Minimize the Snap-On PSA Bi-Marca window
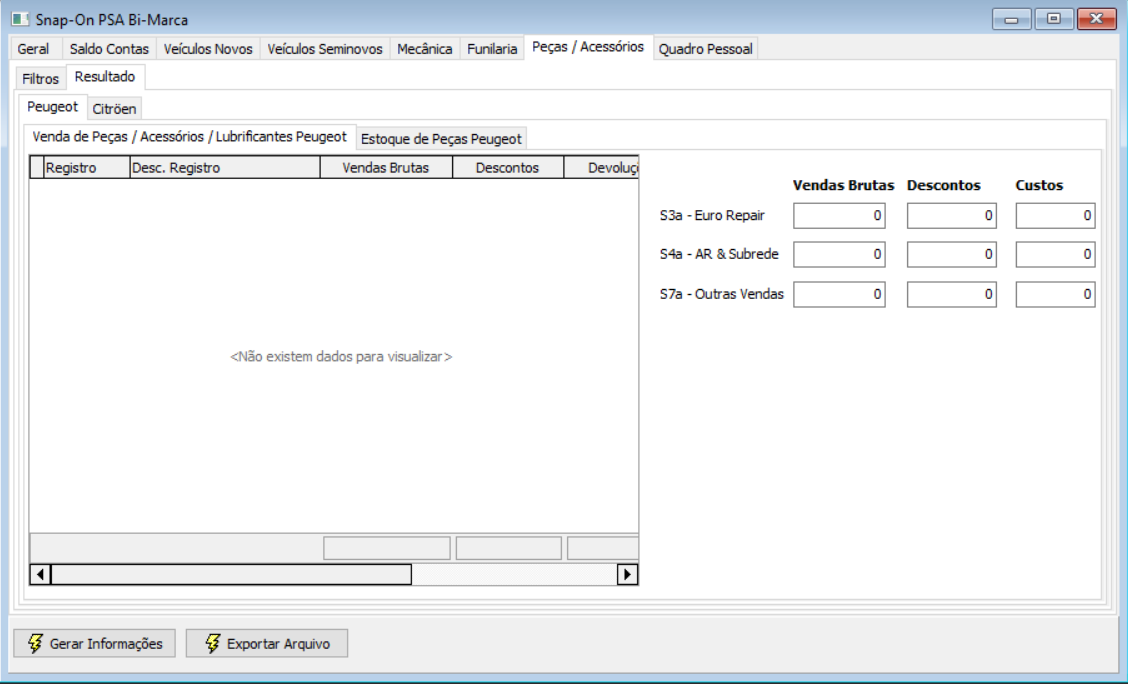1128x684 pixels. coord(1011,19)
